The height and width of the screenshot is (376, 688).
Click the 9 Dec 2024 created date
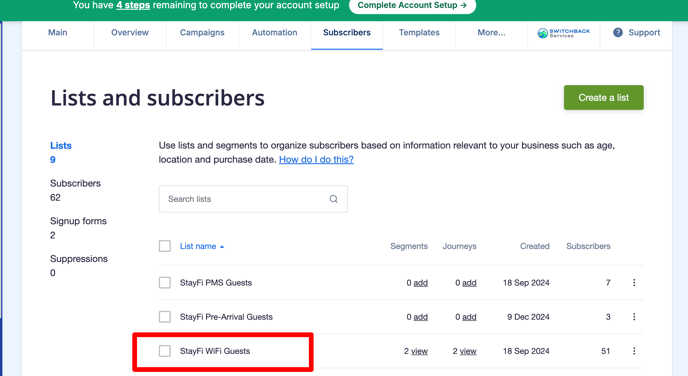tap(528, 317)
